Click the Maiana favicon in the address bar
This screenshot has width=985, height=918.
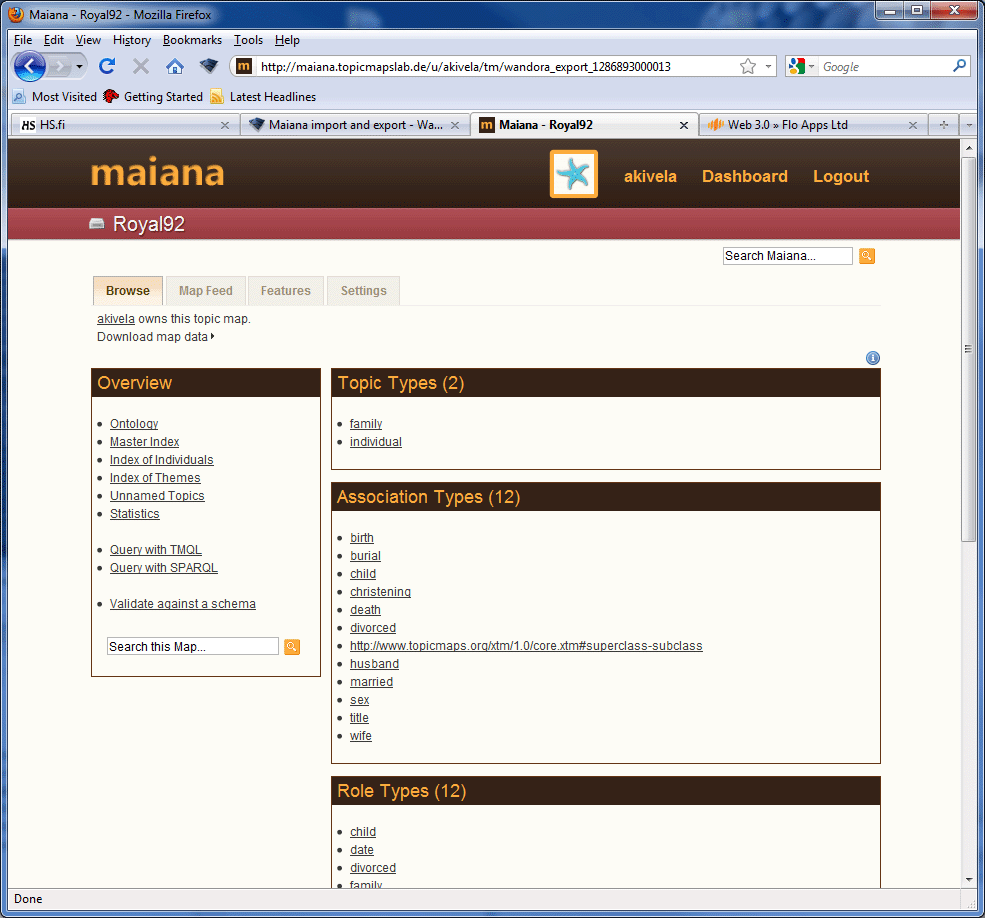(x=243, y=66)
